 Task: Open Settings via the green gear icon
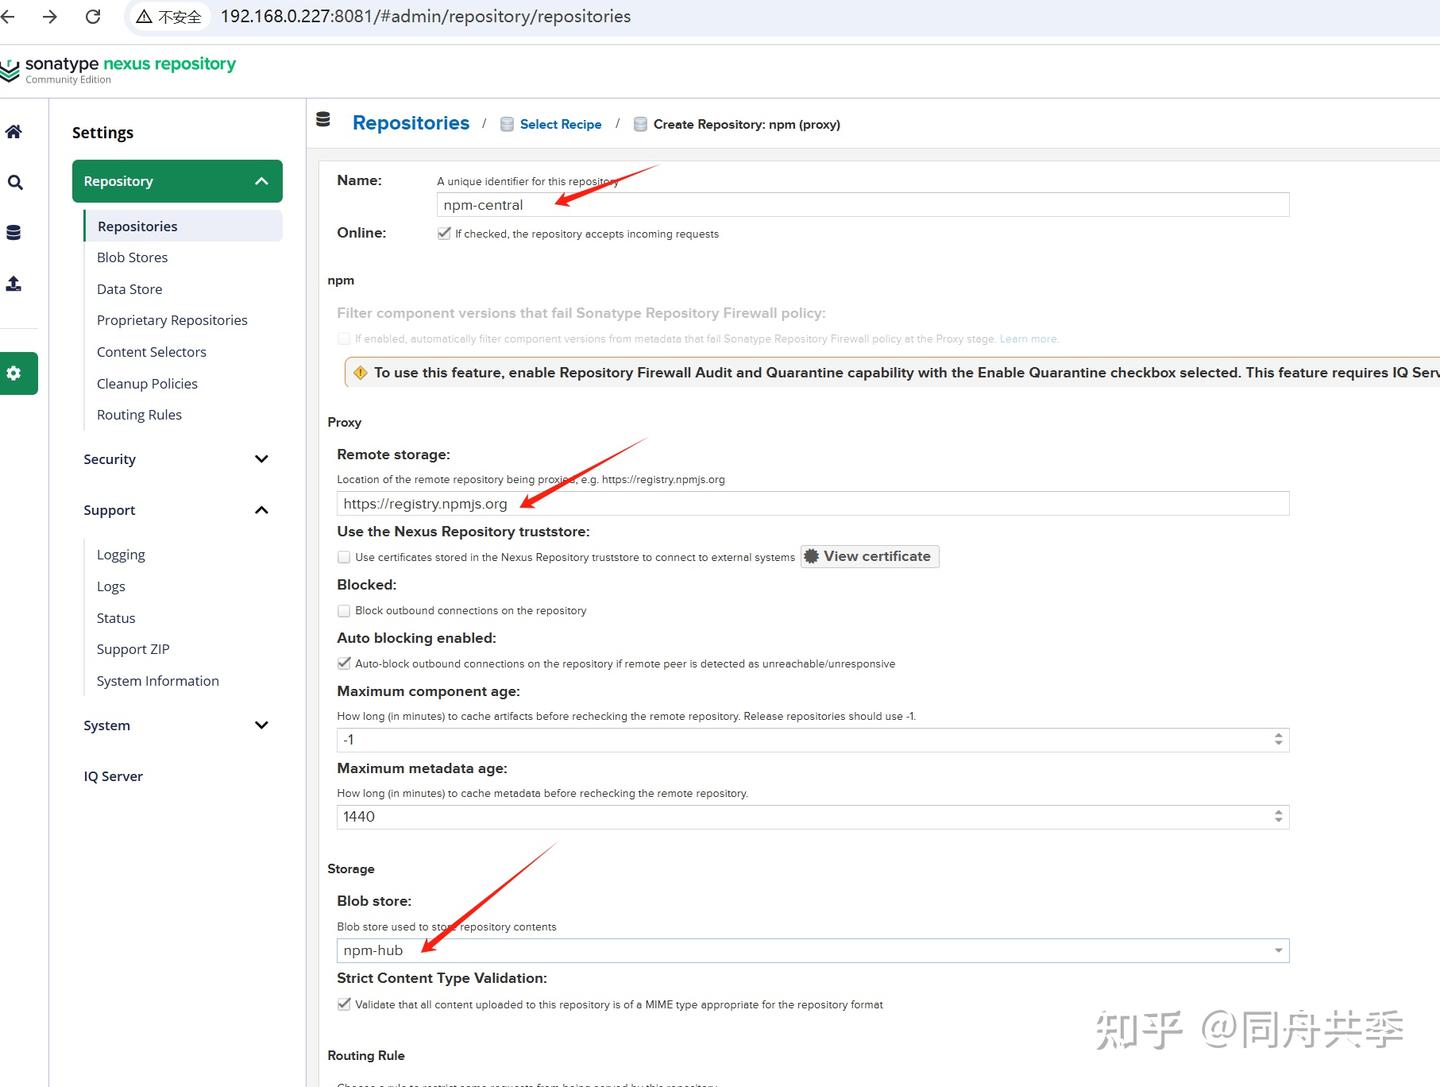(14, 372)
